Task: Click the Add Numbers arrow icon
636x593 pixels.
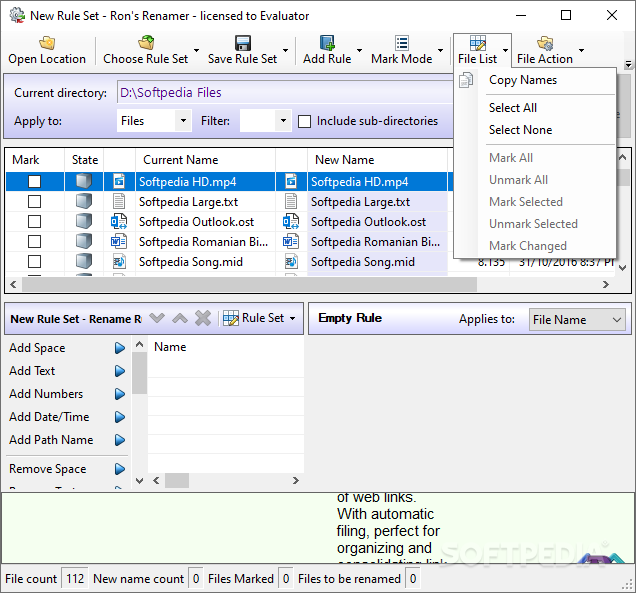Action: [120, 394]
